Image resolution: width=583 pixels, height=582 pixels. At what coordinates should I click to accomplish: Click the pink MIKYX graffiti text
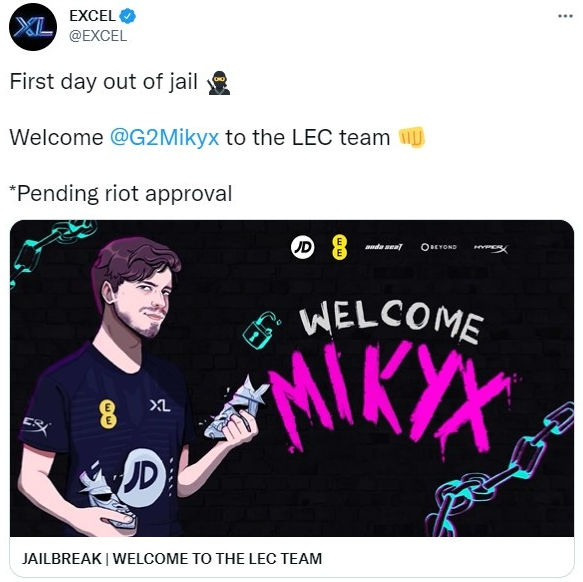(x=392, y=398)
